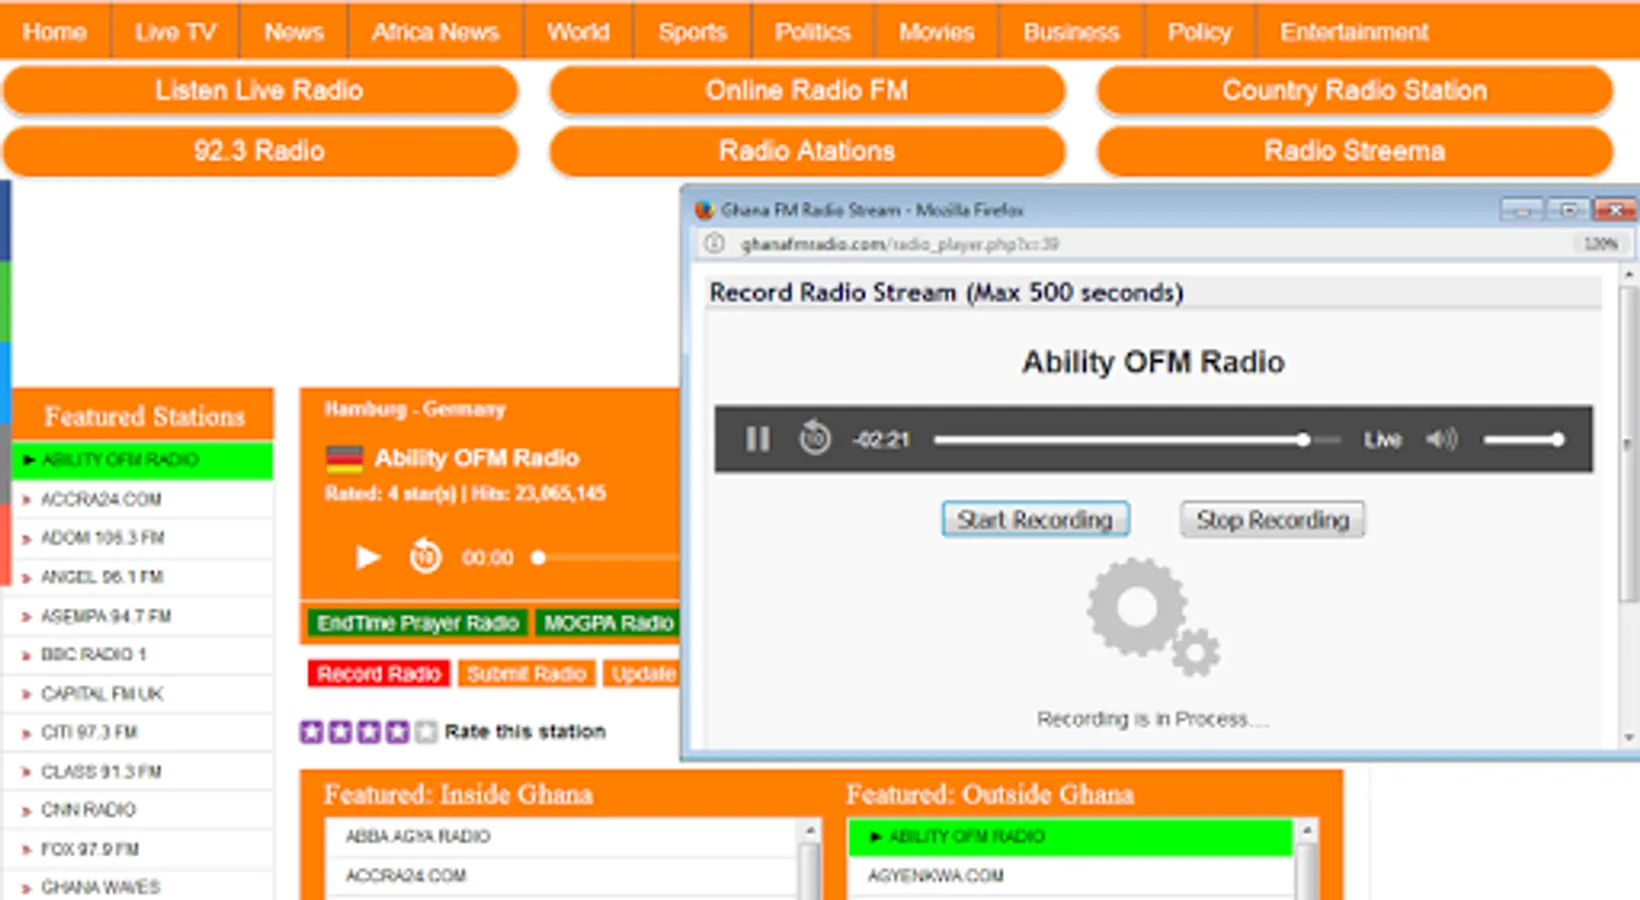Screen dimensions: 1640x900
Task: Click the Stop Recording button
Action: (x=1273, y=520)
